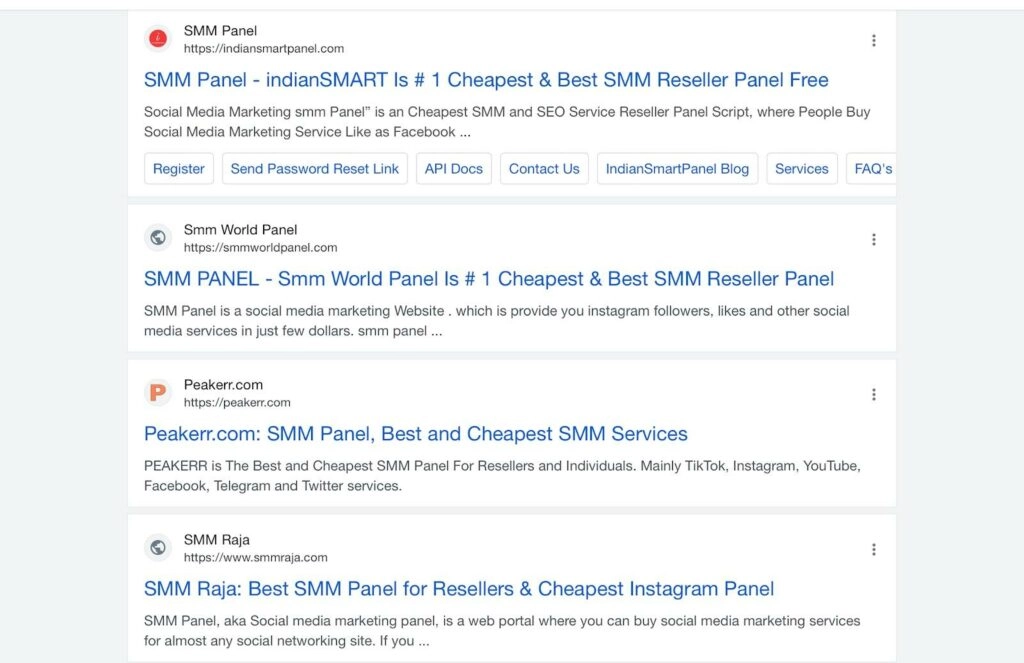The width and height of the screenshot is (1024, 663).
Task: Open more options for SMM Raja result
Action: tap(873, 549)
